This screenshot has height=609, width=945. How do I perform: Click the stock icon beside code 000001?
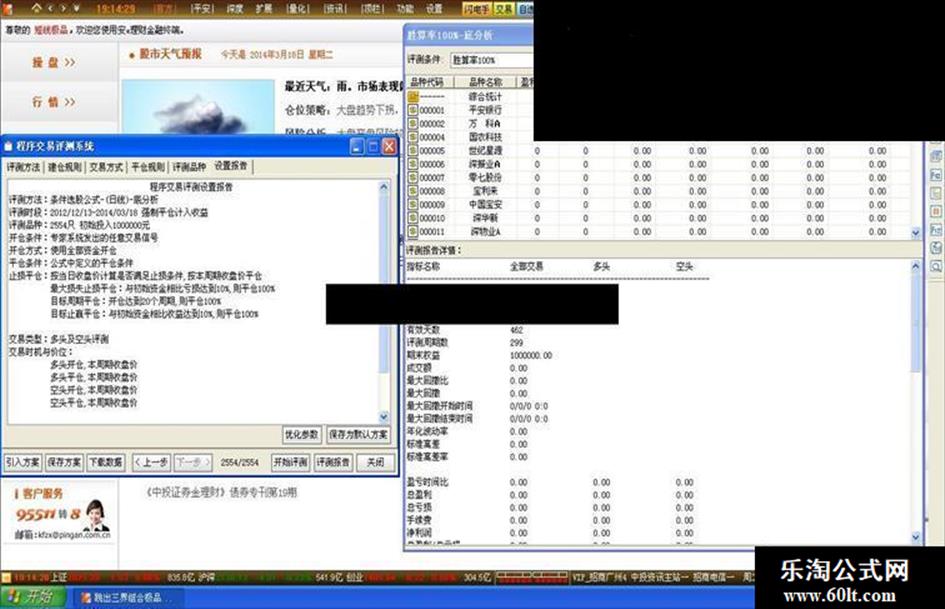[x=413, y=110]
